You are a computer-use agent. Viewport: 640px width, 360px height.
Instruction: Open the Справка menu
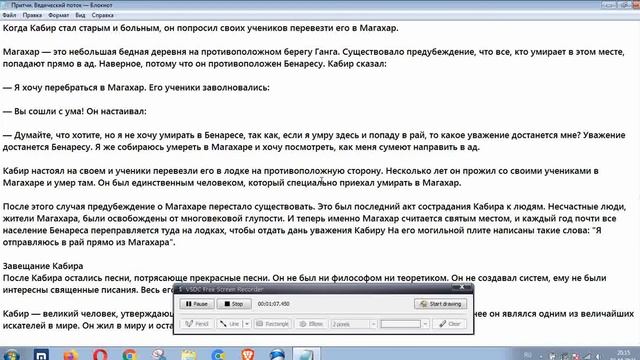pos(102,15)
